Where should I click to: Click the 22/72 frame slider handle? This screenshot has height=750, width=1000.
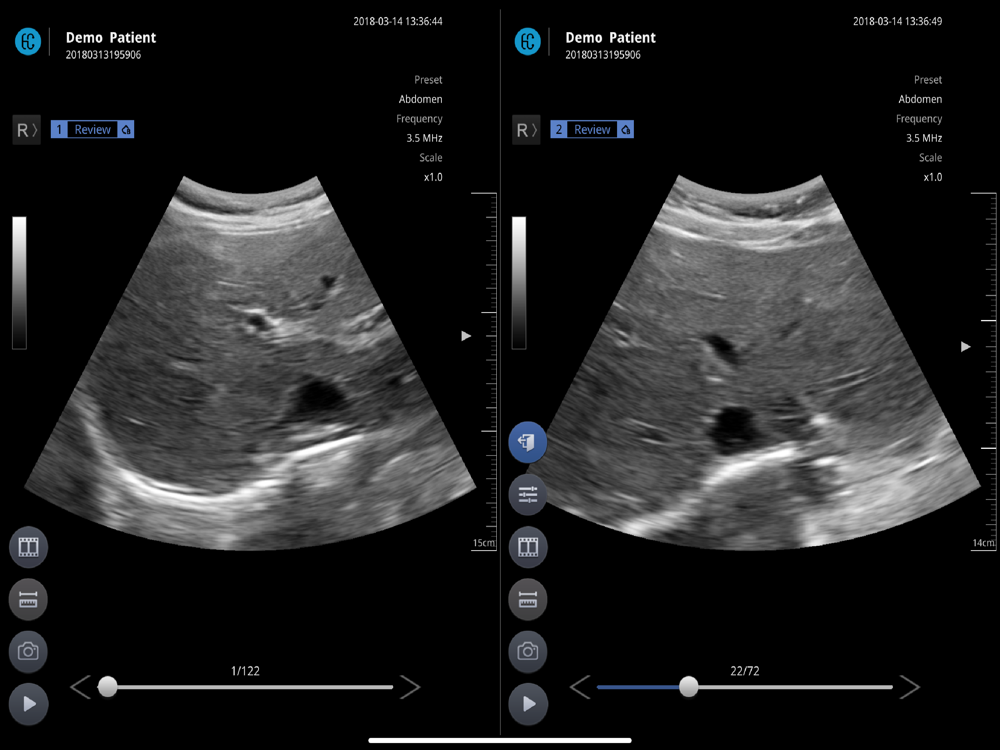689,687
